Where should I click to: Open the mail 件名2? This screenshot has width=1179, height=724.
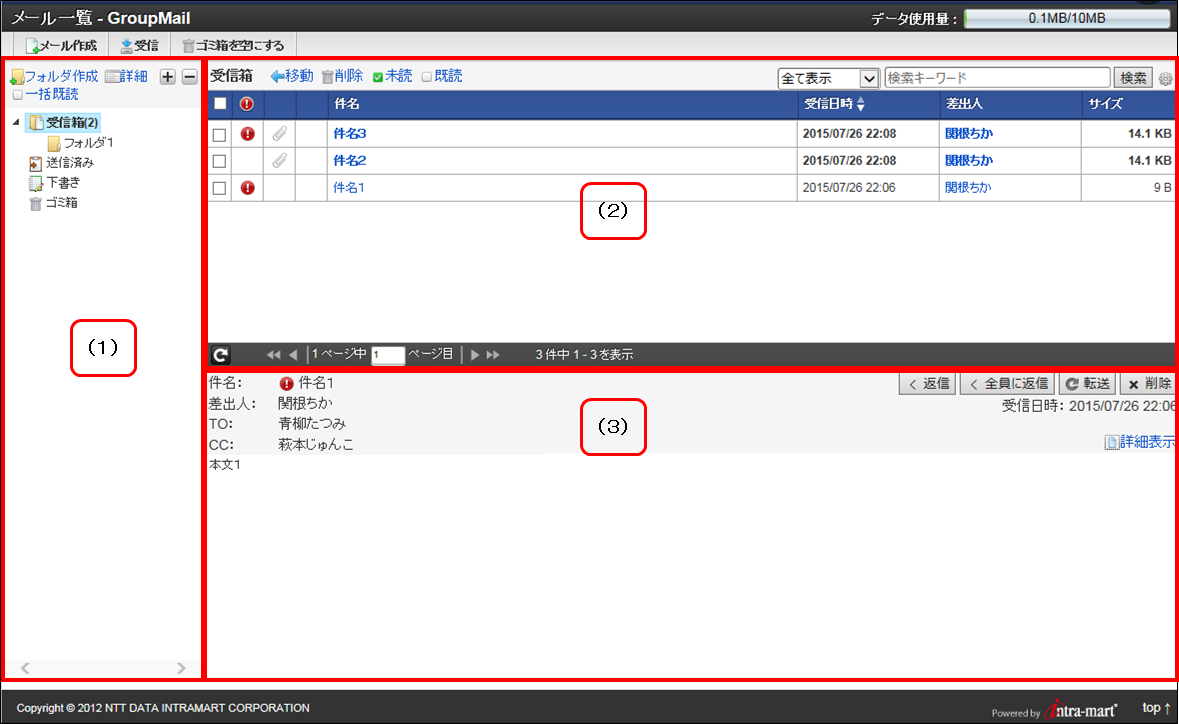coord(350,160)
